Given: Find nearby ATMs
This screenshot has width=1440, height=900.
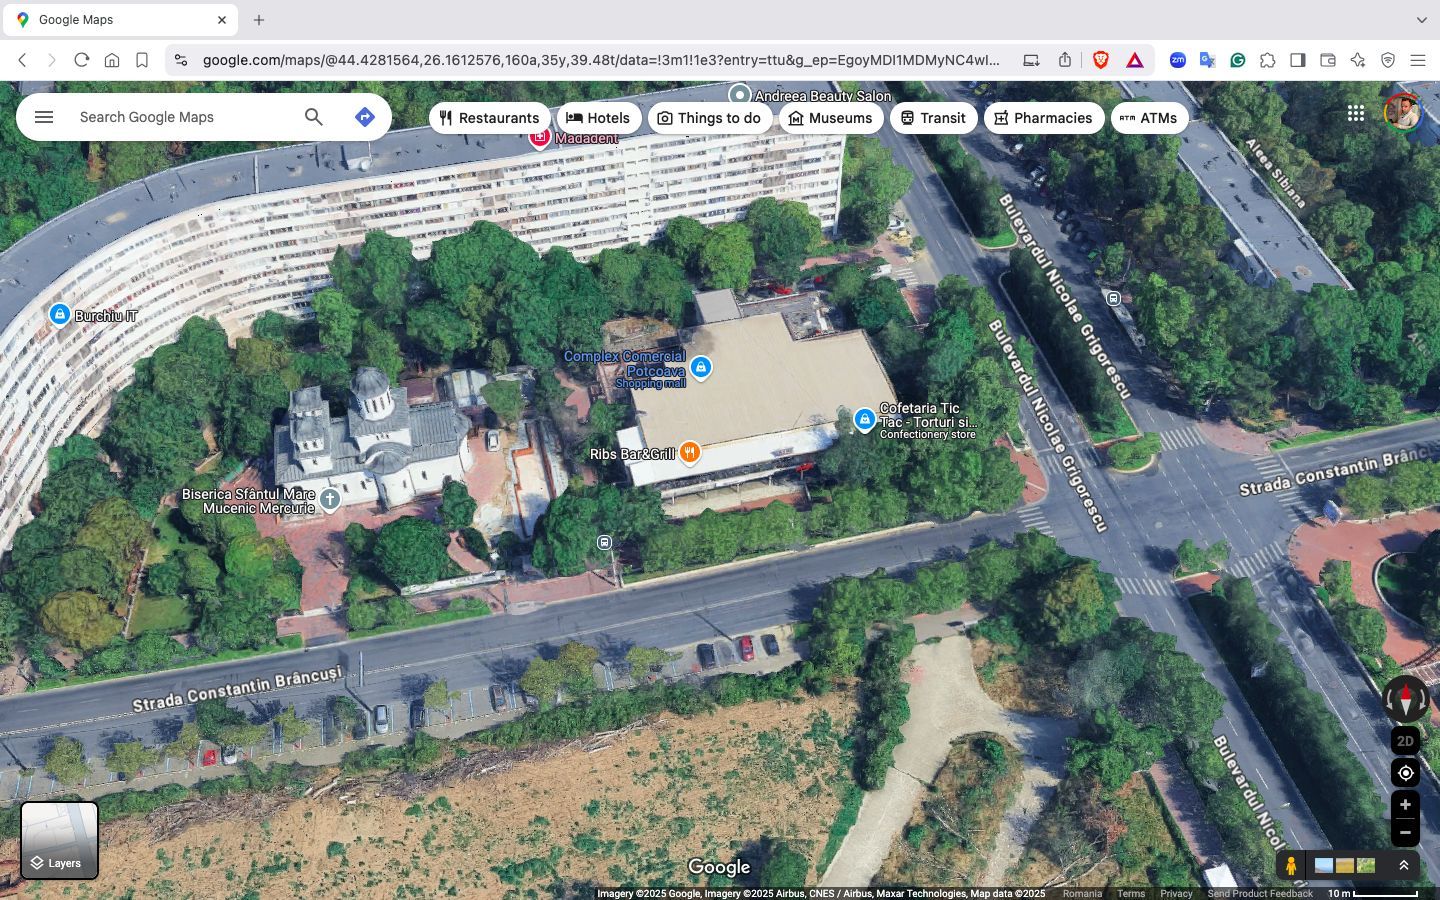Looking at the screenshot, I should click(1150, 117).
